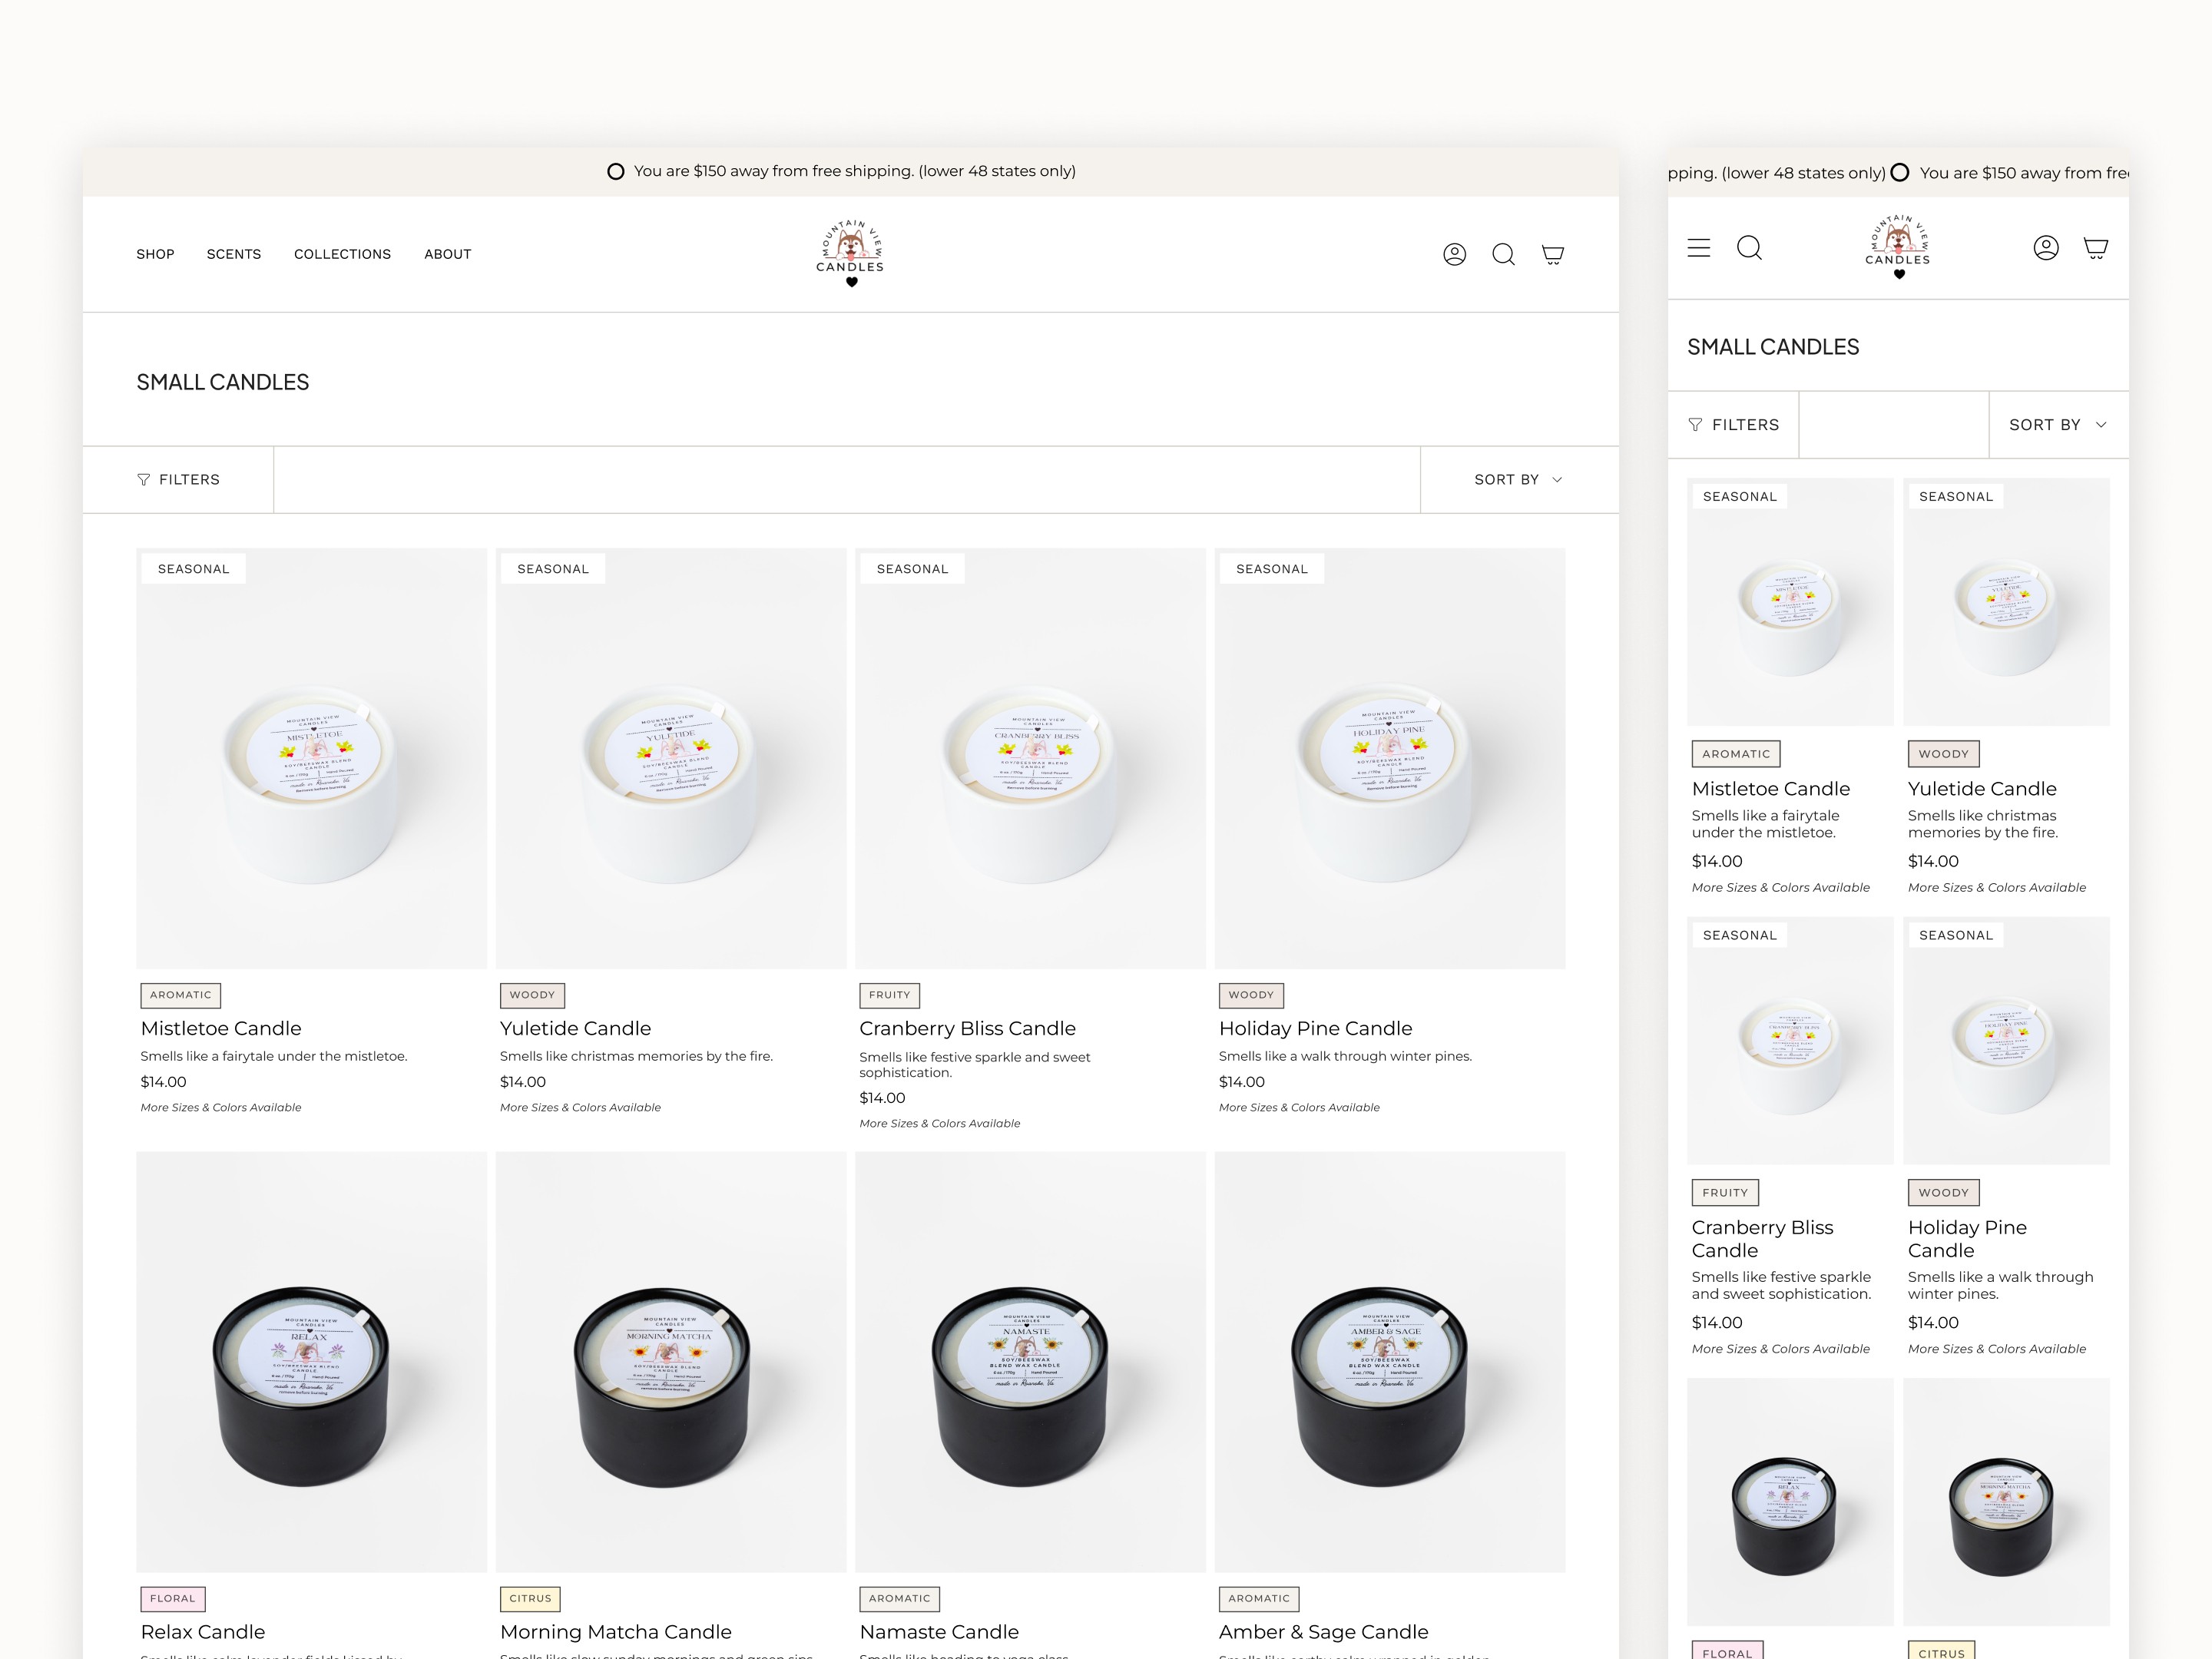Tap FRUITY tag in mobile view
The width and height of the screenshot is (2212, 1659).
(1725, 1193)
